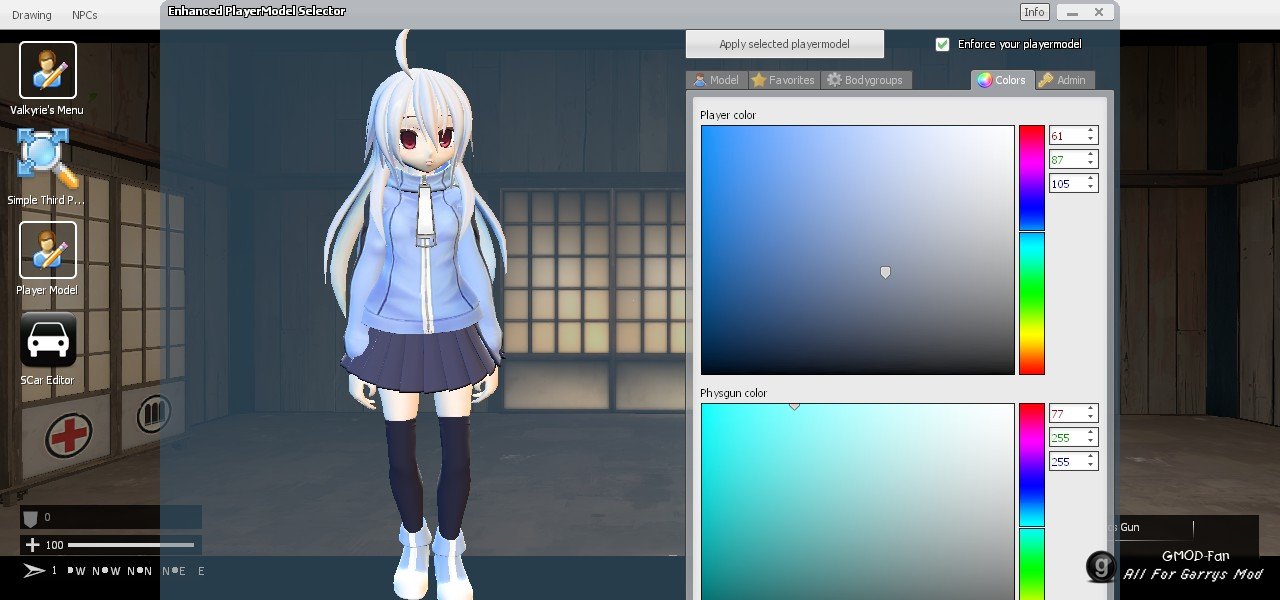1280x600 pixels.
Task: Decrease the Physgun green value
Action: (1091, 441)
